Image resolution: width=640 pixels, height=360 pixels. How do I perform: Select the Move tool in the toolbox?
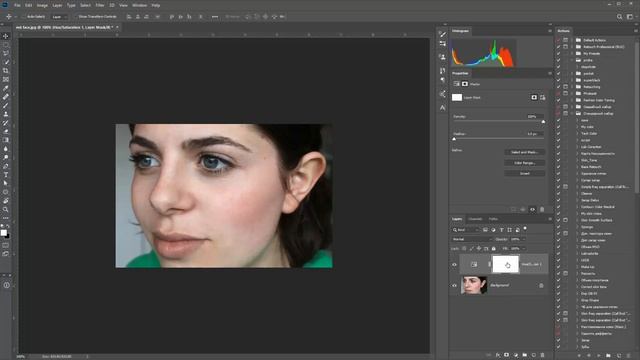coord(6,36)
